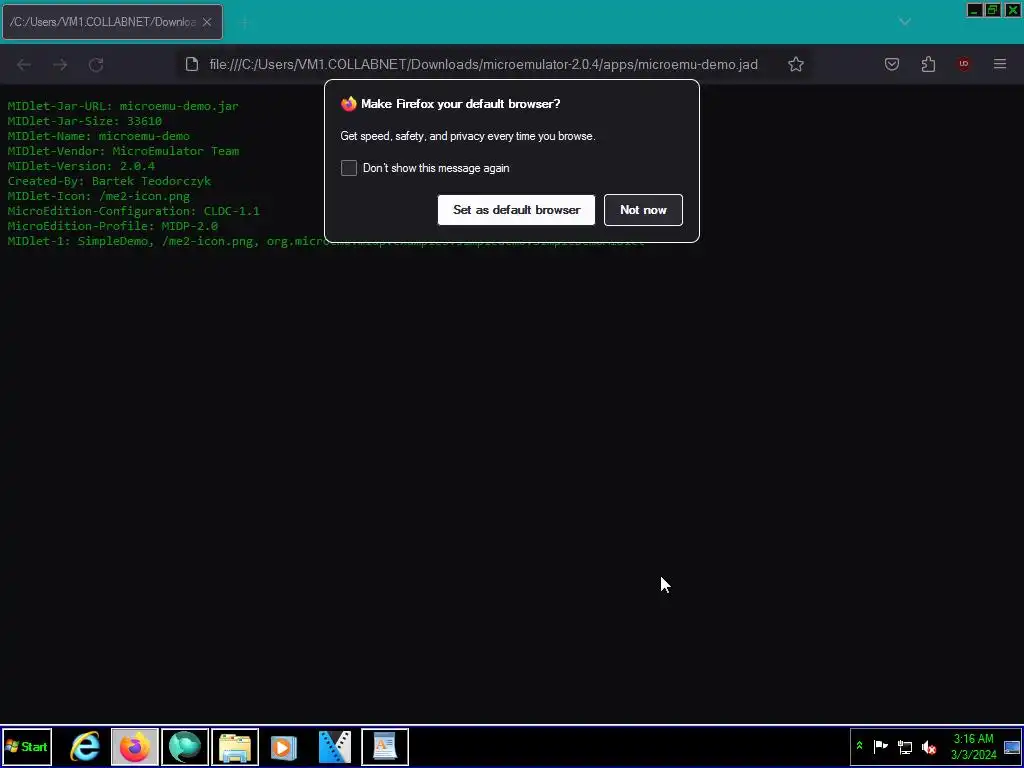Open the list all tabs chevron
The image size is (1024, 768).
tap(904, 22)
